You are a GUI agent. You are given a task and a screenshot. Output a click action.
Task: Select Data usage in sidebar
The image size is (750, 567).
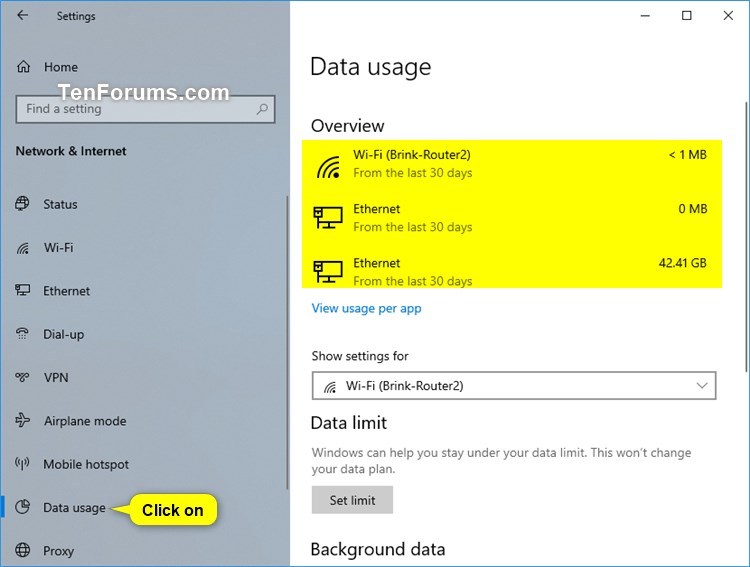coord(74,507)
